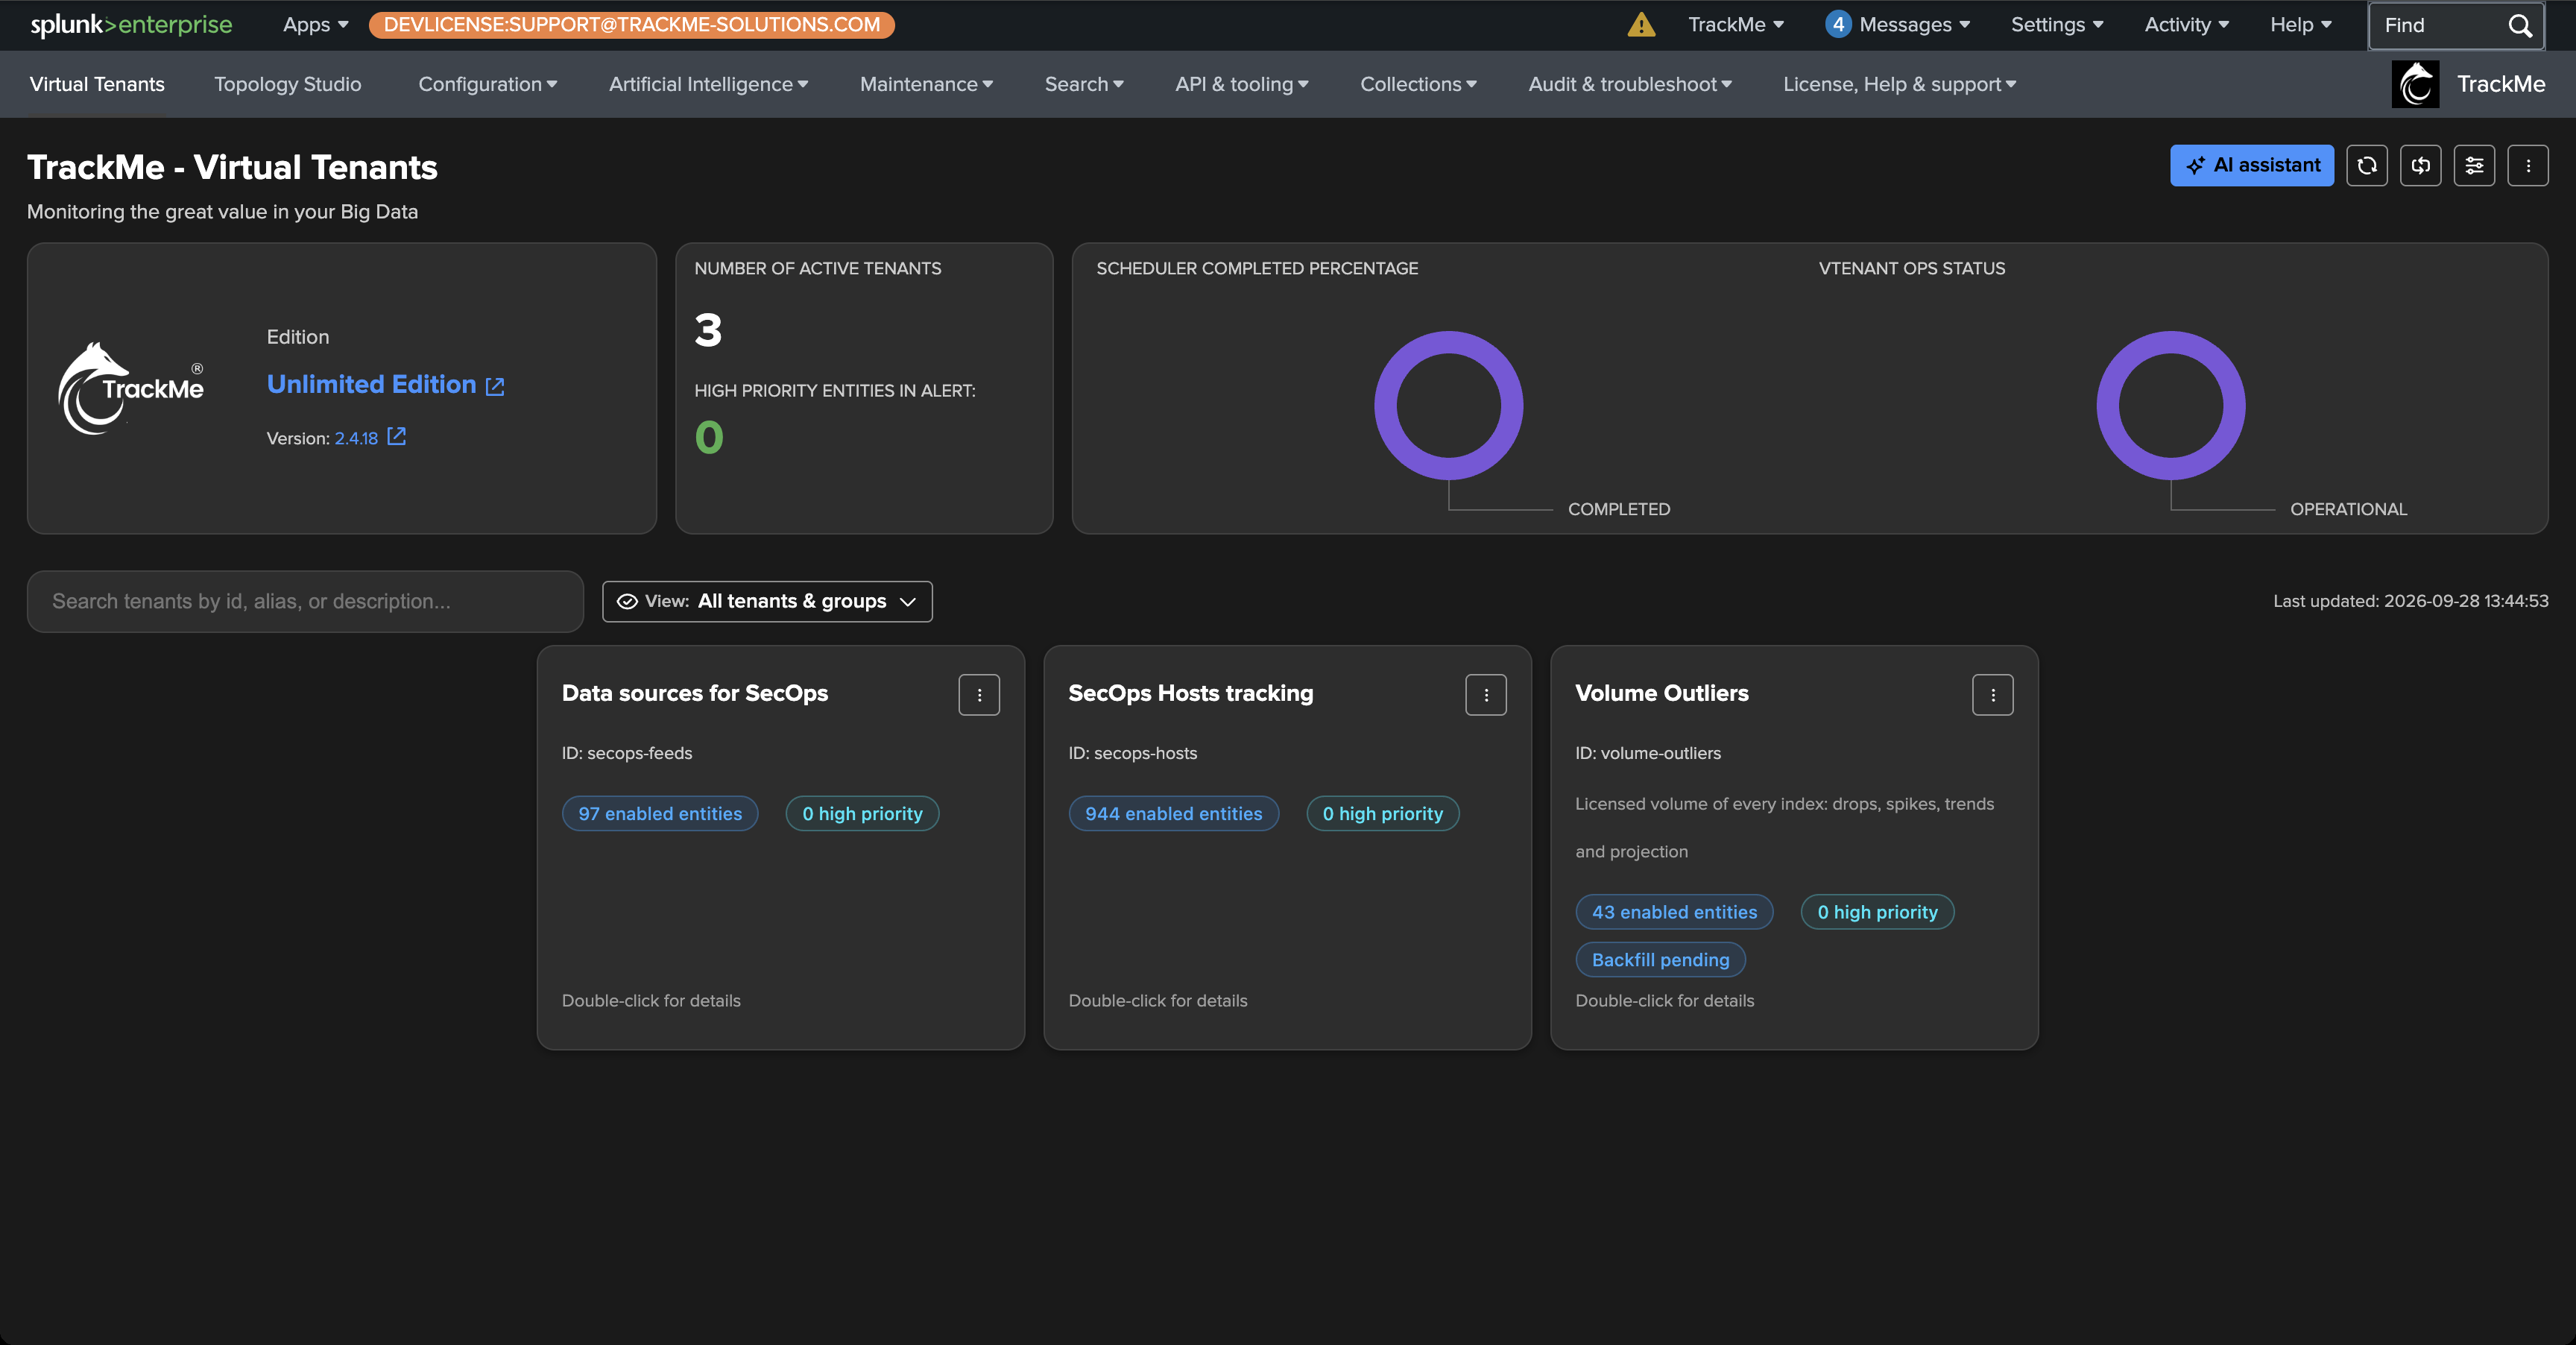Open the Apps dropdown
The width and height of the screenshot is (2576, 1345).
coord(315,25)
